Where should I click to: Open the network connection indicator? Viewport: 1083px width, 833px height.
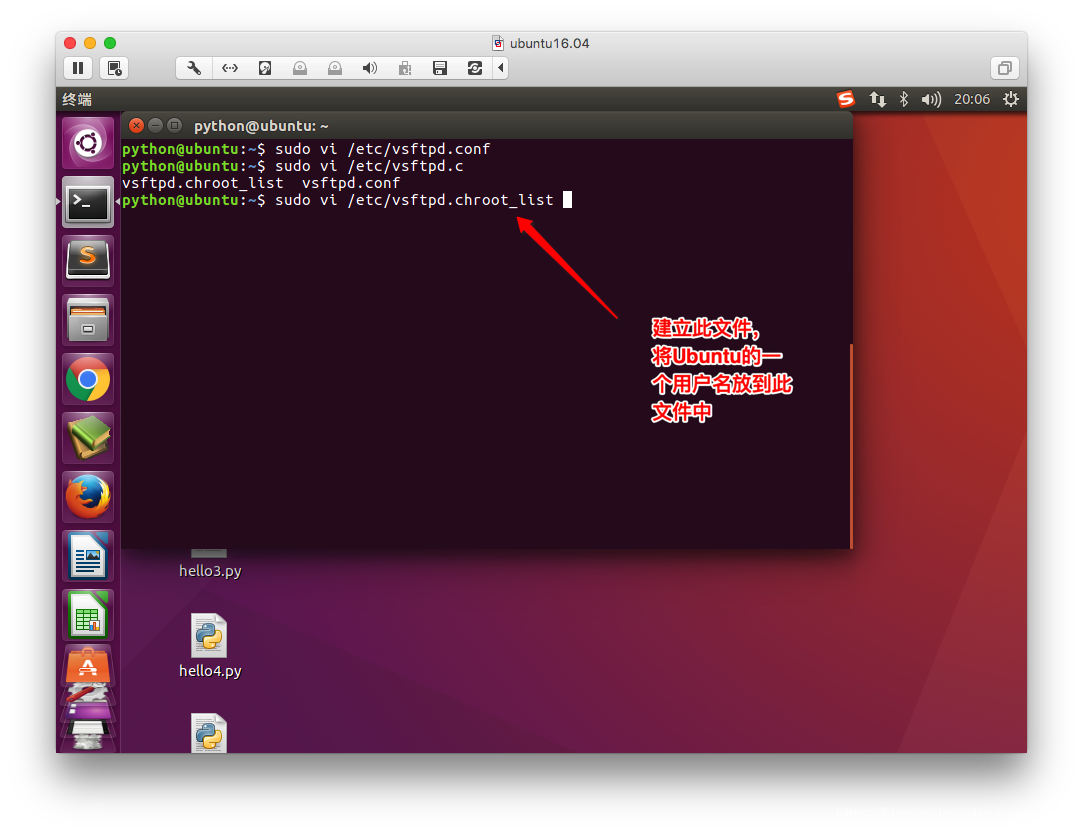[877, 99]
